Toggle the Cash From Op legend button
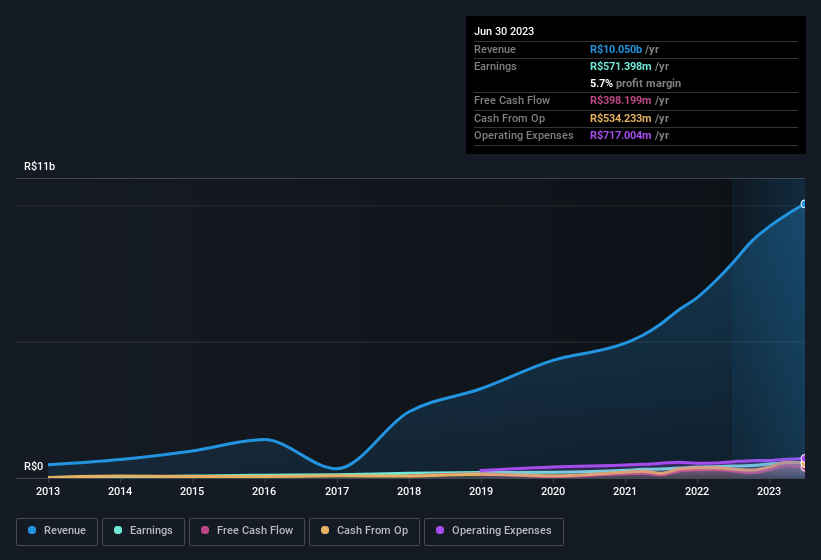821x560 pixels. tap(364, 532)
